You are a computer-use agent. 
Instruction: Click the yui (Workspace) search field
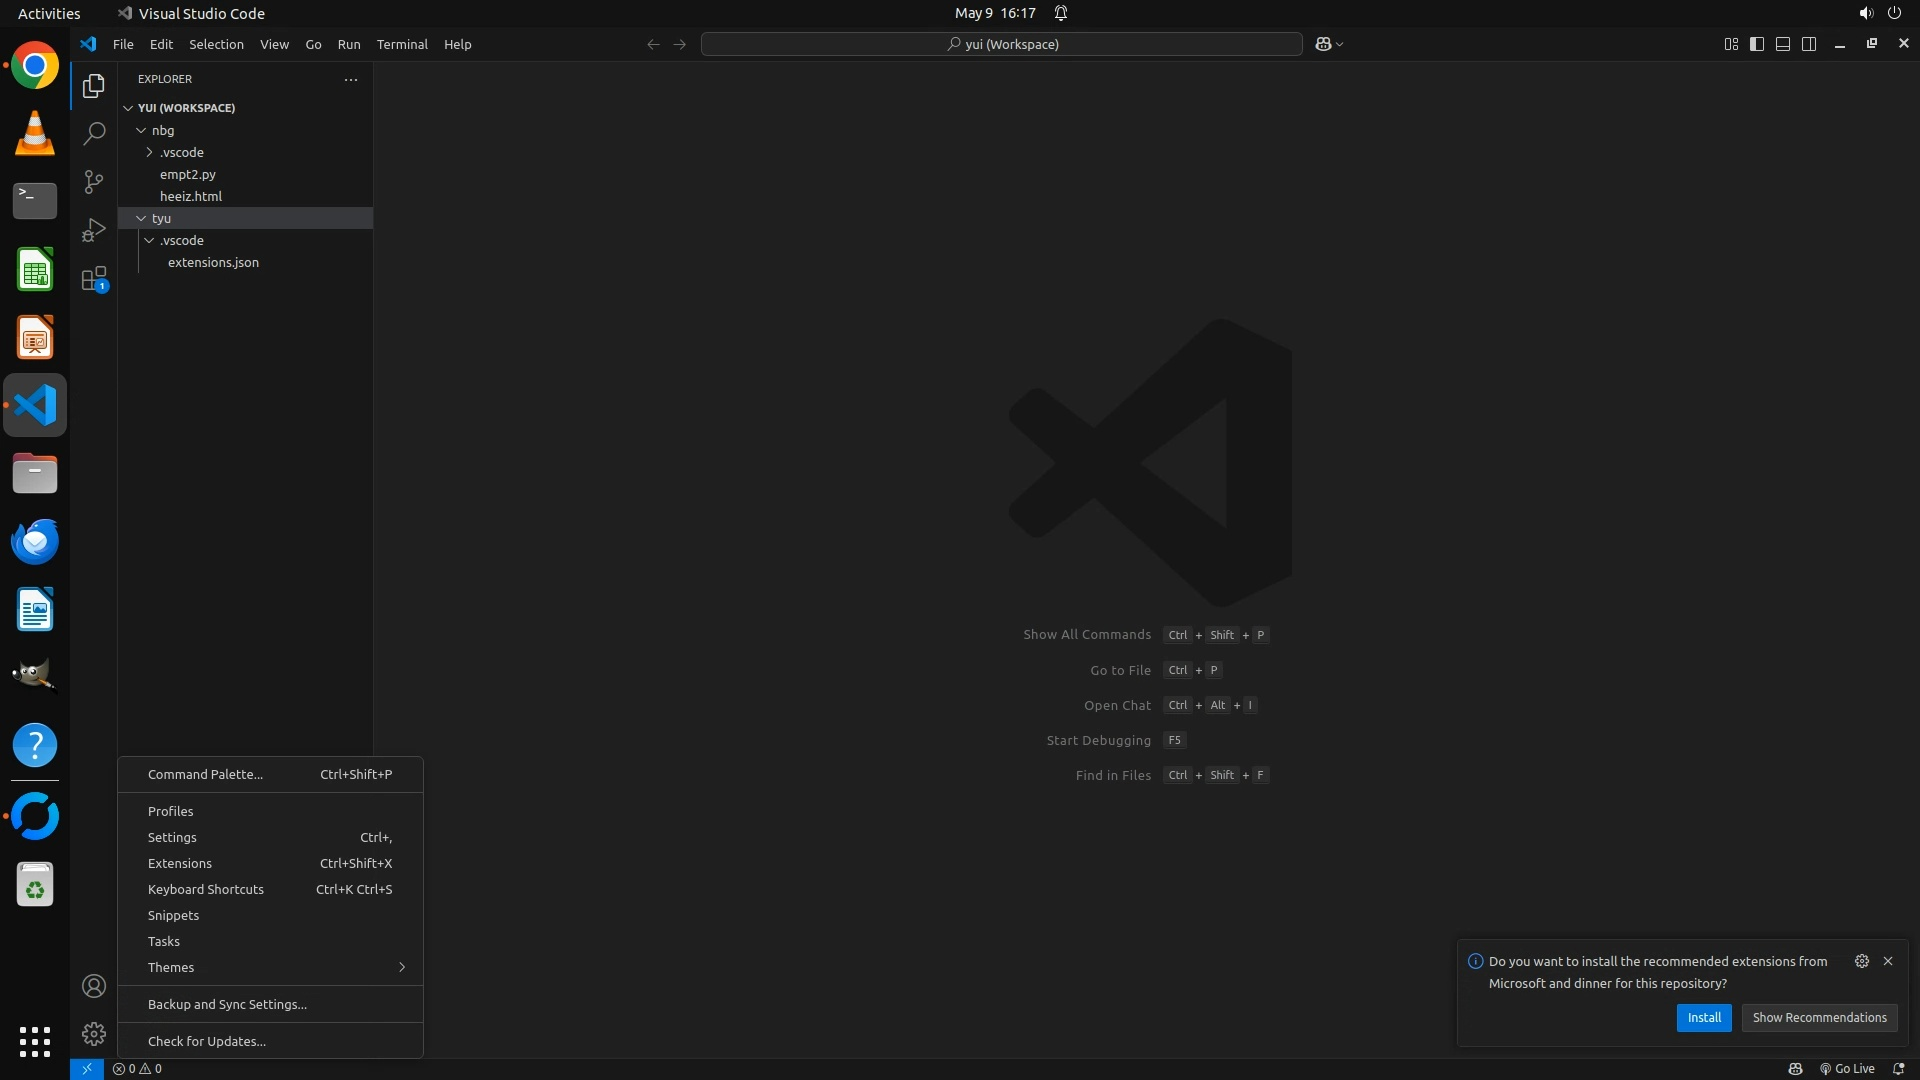pos(1002,44)
